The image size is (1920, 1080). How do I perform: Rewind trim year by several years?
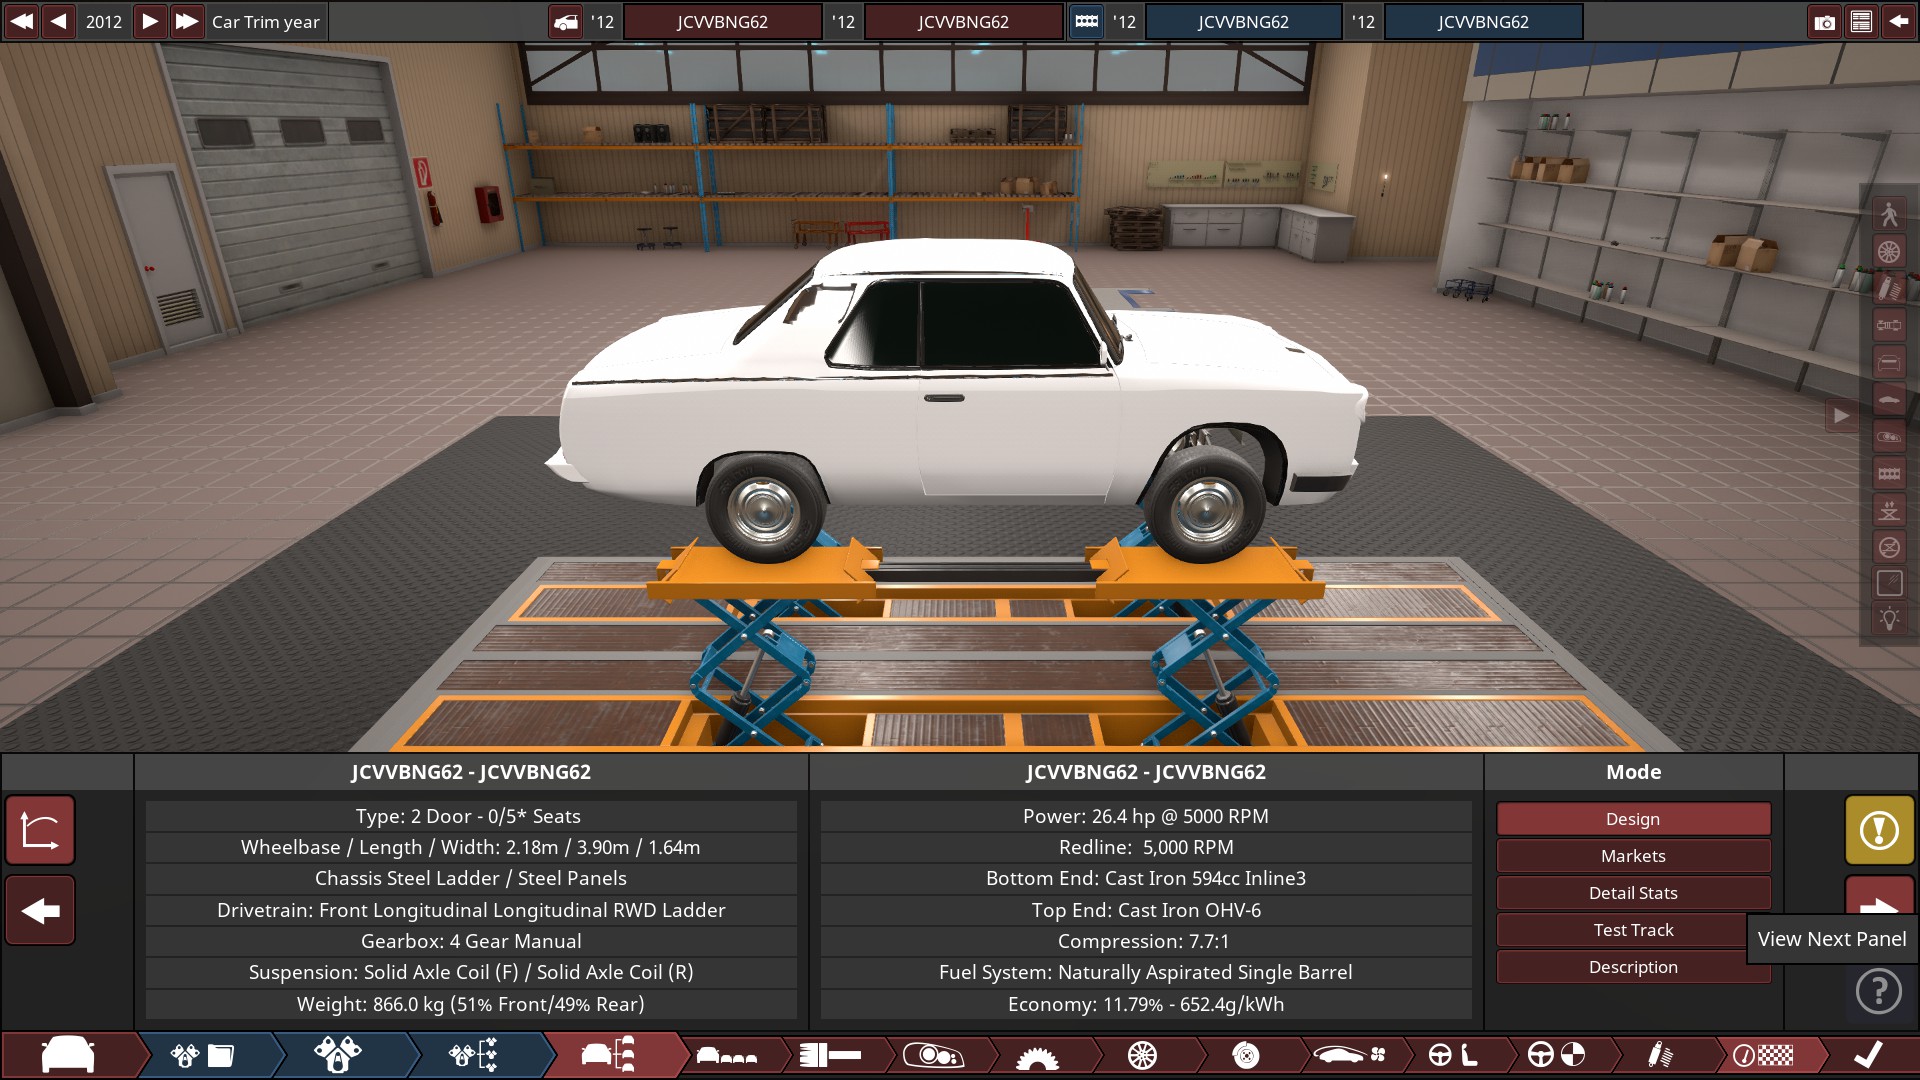tap(21, 21)
